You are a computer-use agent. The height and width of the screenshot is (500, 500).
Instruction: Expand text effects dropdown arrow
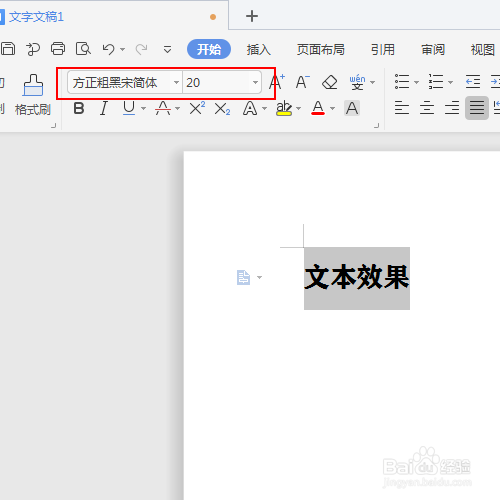pyautogui.click(x=265, y=109)
